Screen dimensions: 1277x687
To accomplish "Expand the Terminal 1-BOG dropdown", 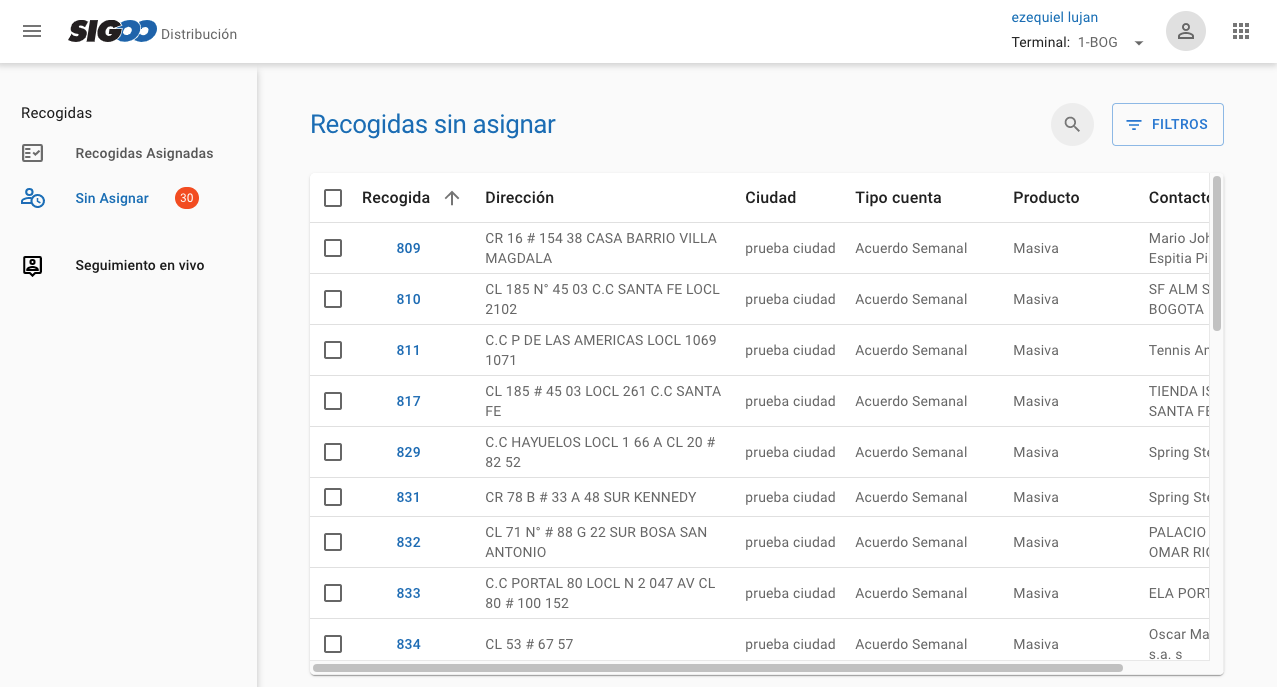I will [x=1138, y=43].
